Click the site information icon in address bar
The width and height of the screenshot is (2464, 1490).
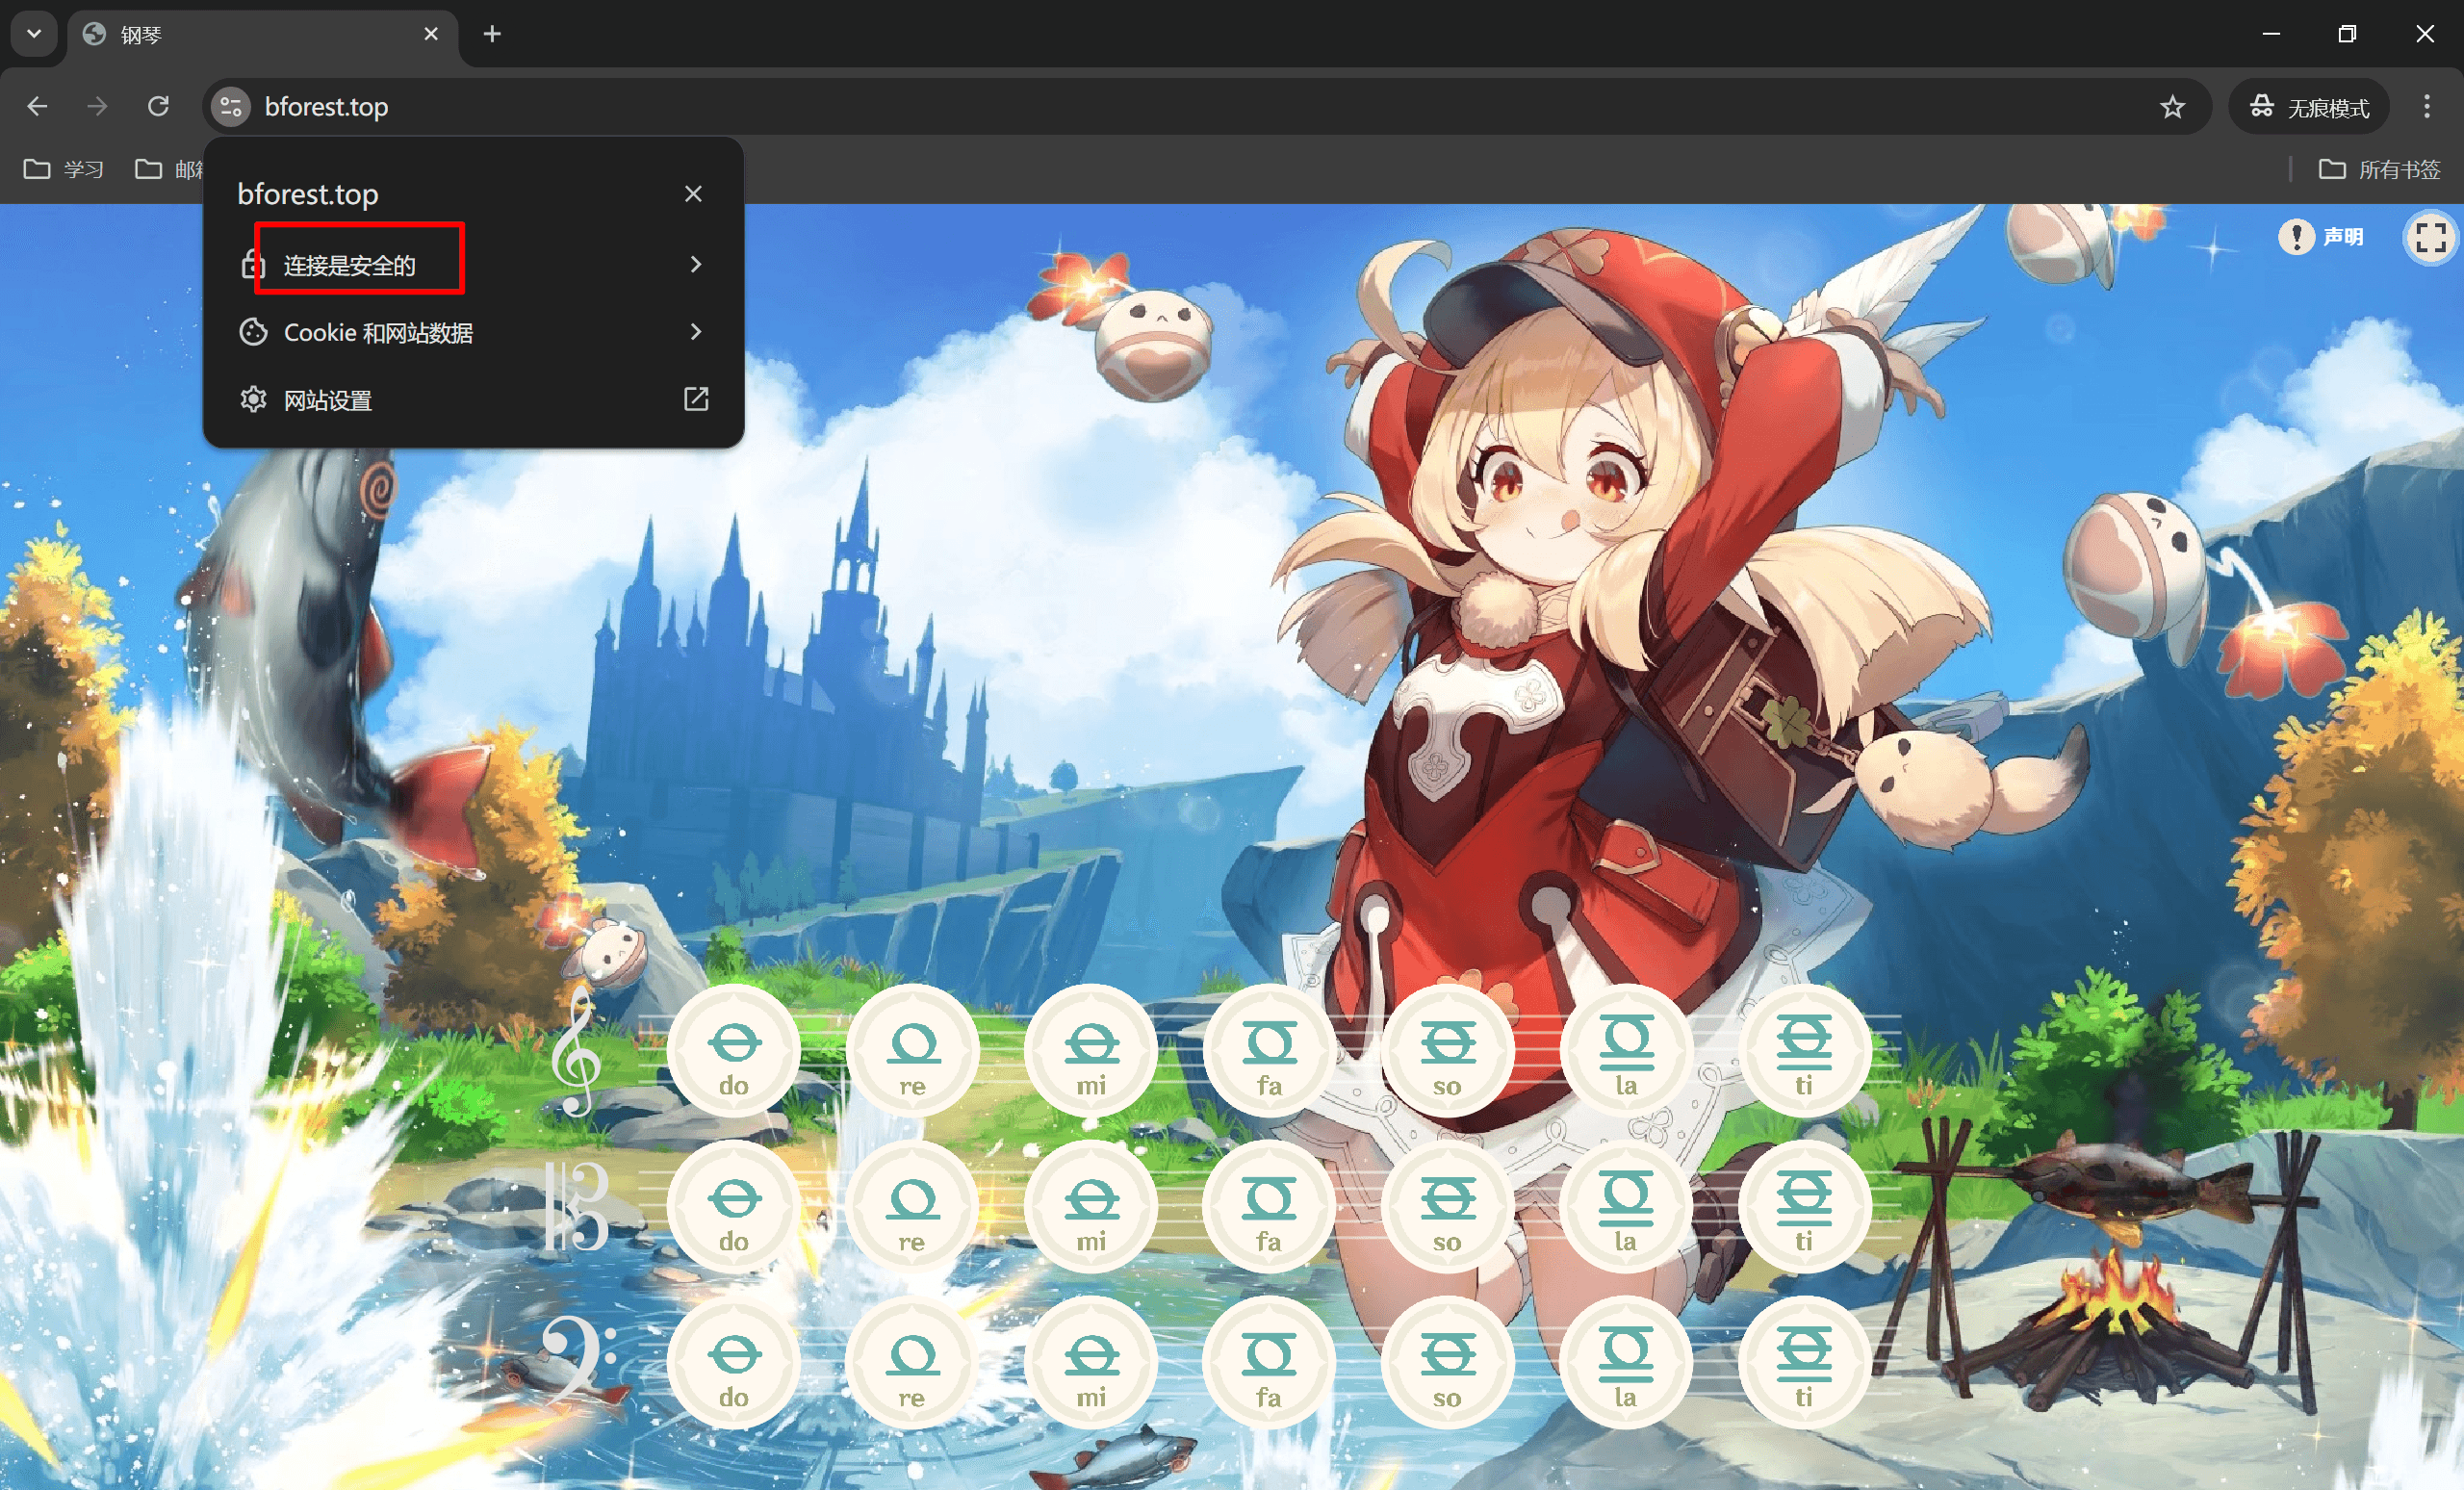(x=231, y=107)
